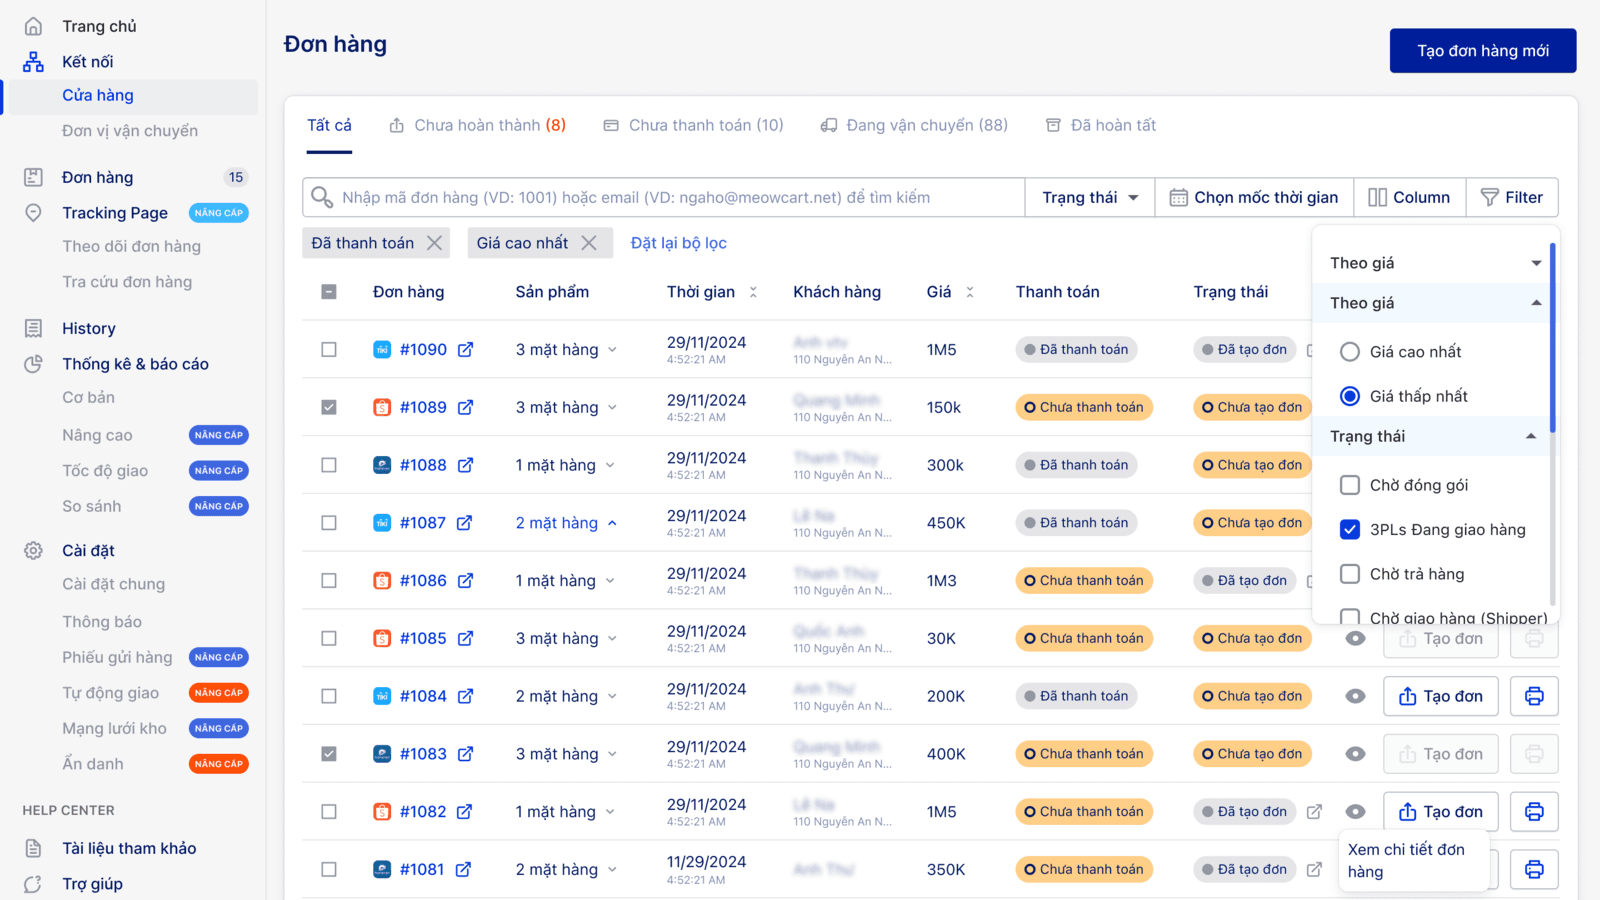Sort orders by the Giá column arrows

(969, 292)
